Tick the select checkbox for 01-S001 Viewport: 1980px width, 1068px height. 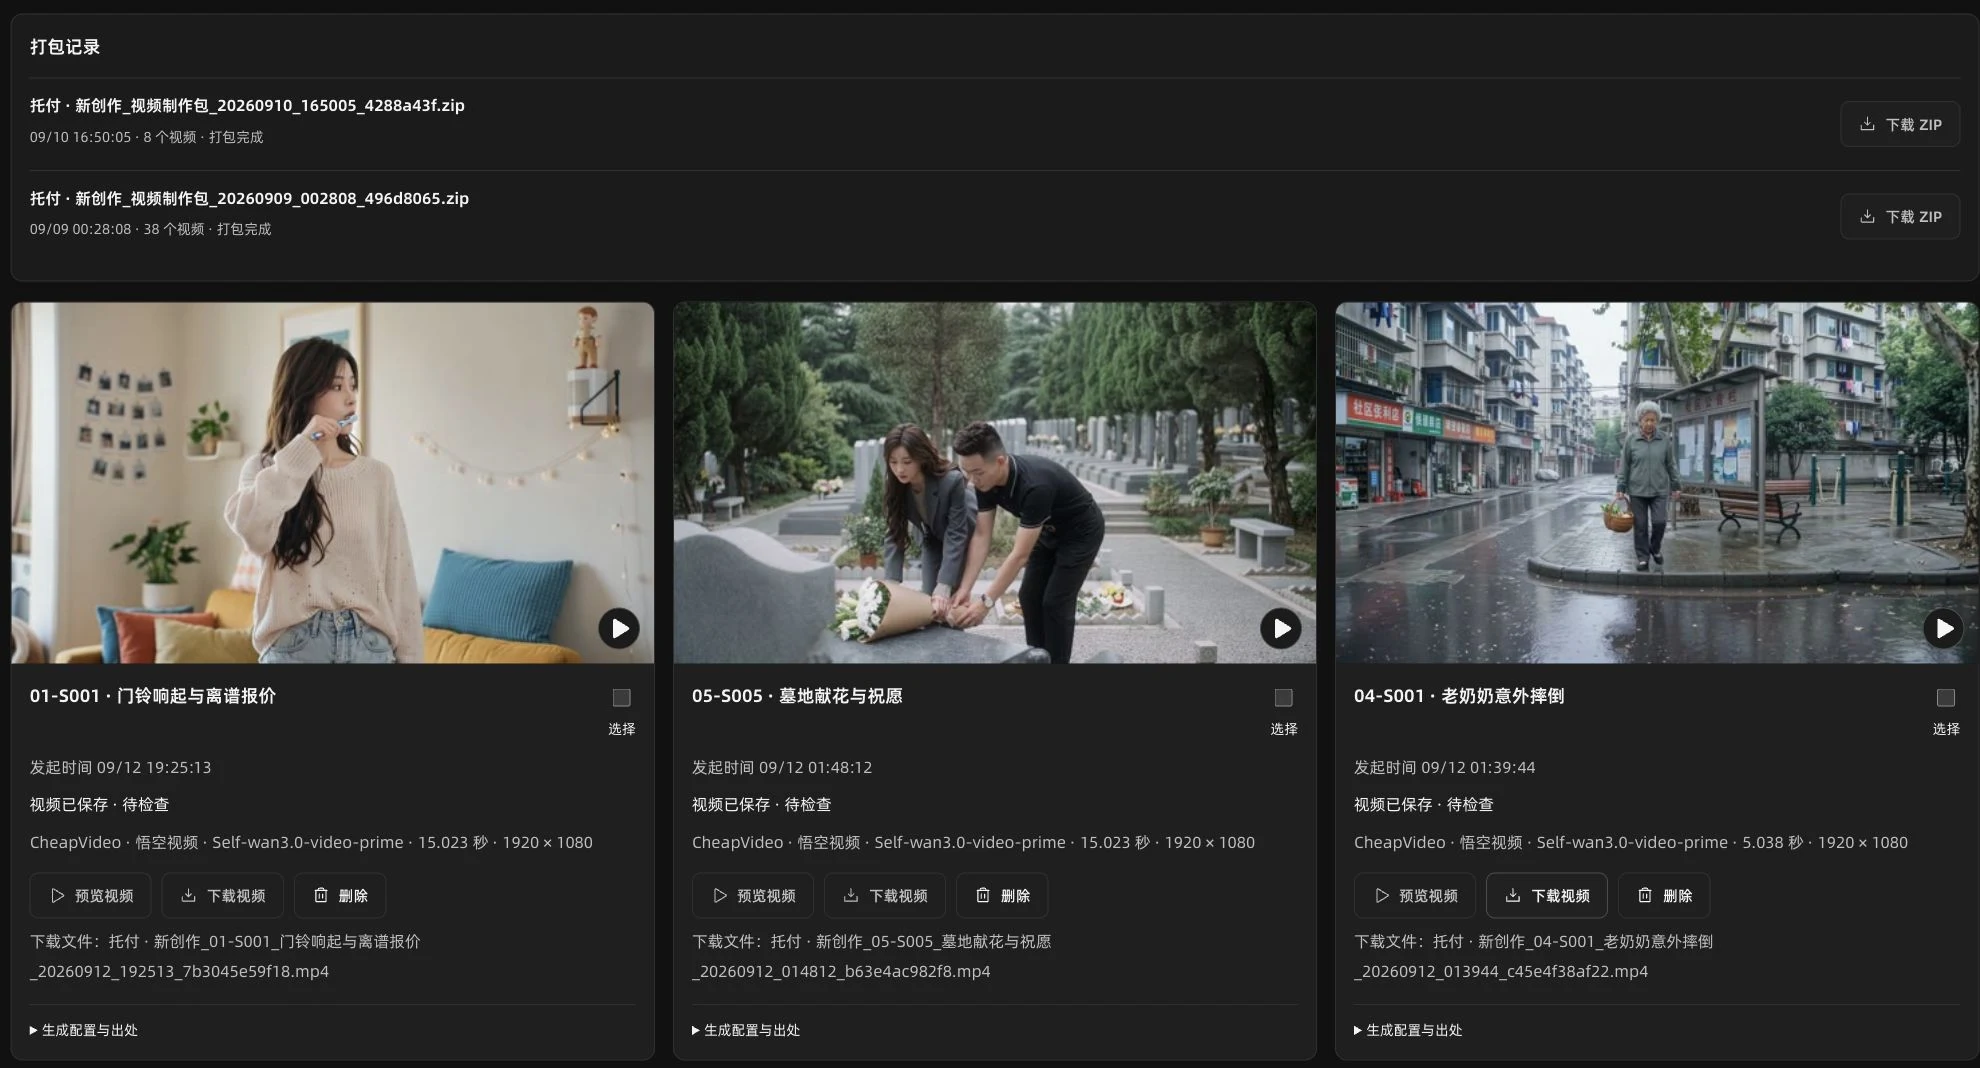point(622,697)
